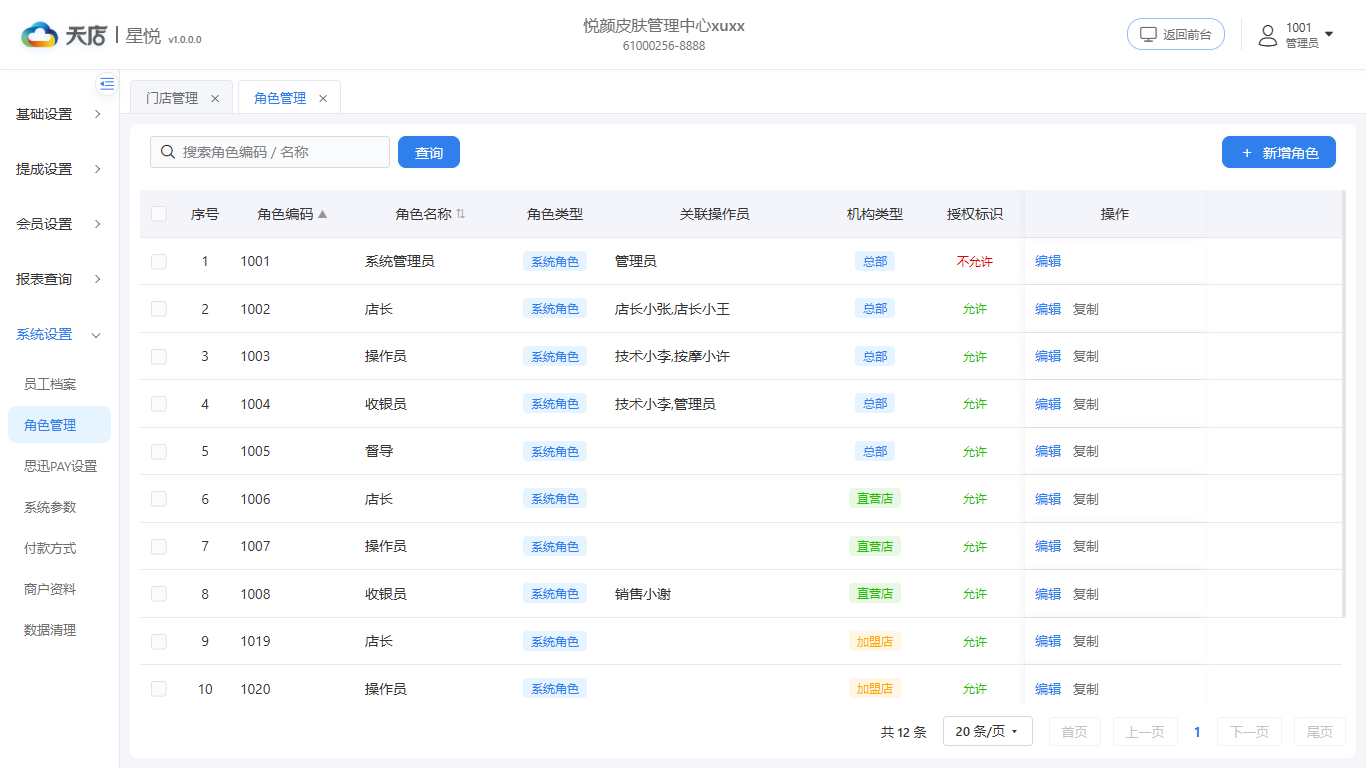Click the search magnifier icon
This screenshot has width=1366, height=768.
[167, 152]
